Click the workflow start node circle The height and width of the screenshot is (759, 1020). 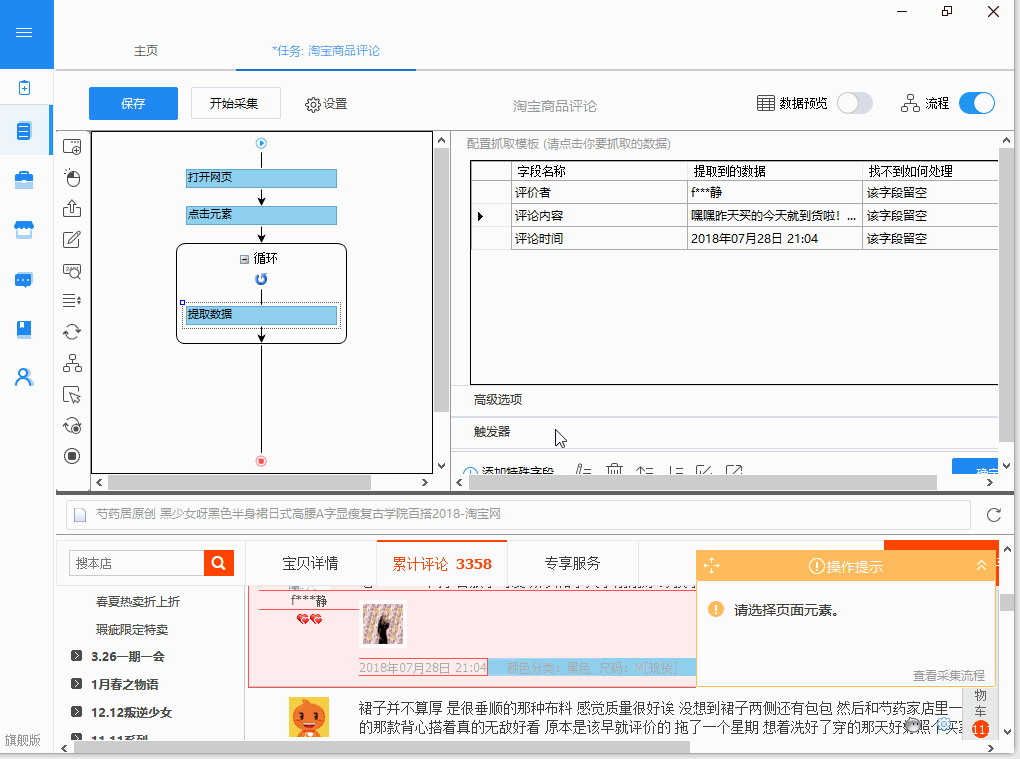[262, 143]
